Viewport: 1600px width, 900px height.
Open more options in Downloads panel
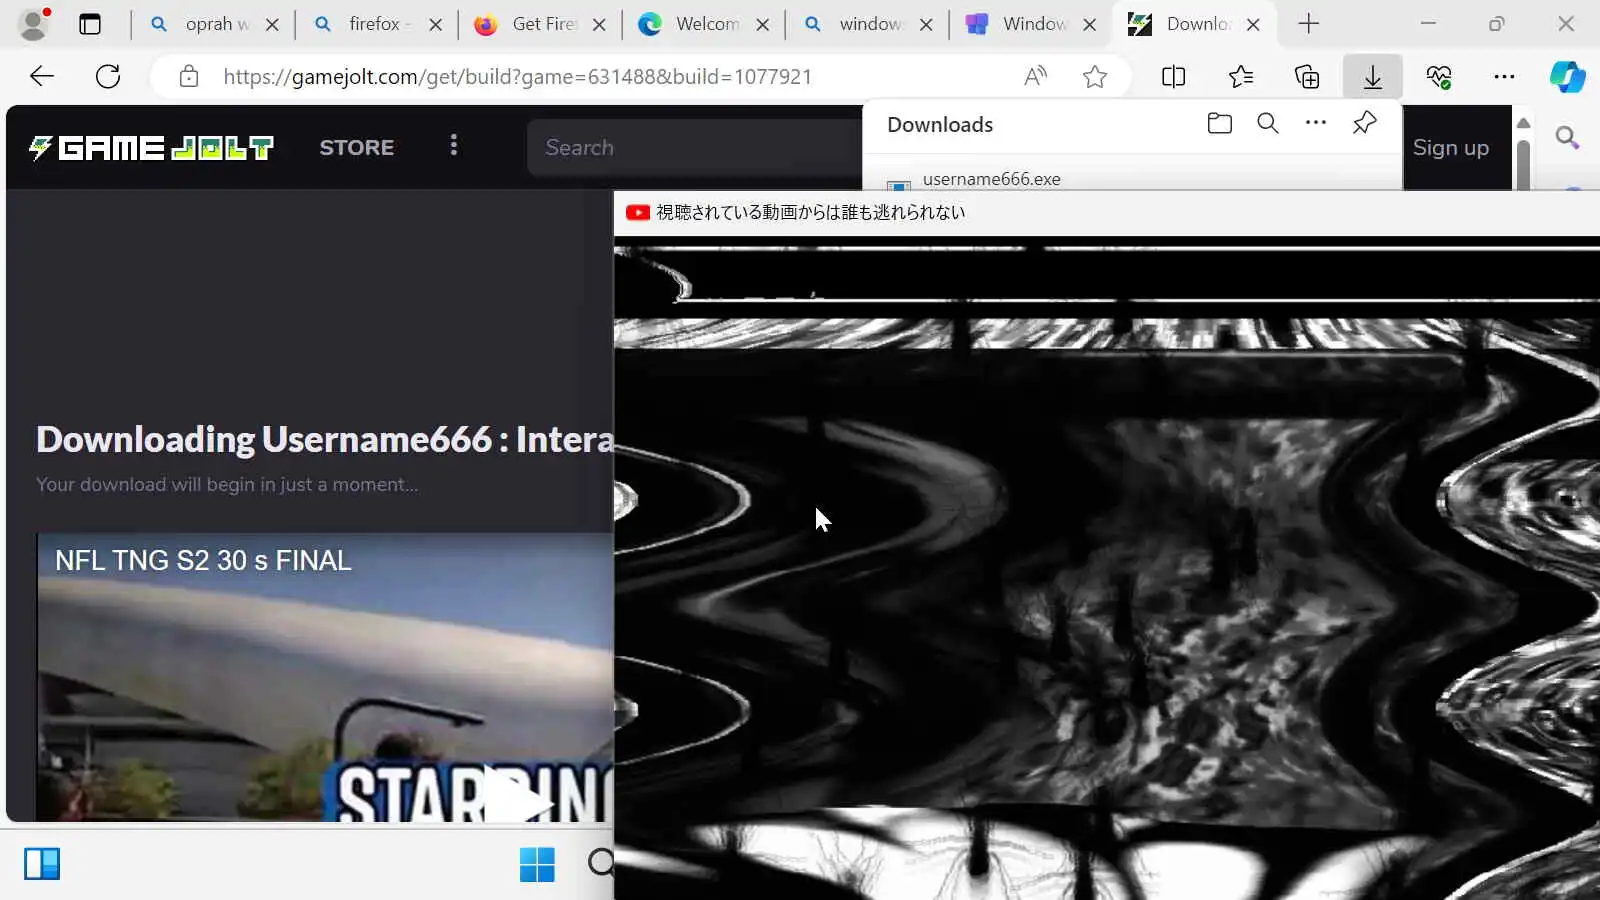click(x=1316, y=123)
